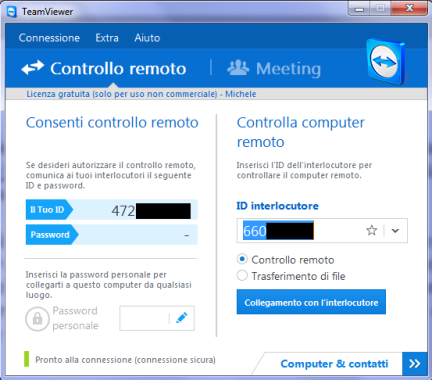Screen dimensions: 432x380
Task: Expand the ID interlocutore dropdown arrow
Action: click(395, 231)
